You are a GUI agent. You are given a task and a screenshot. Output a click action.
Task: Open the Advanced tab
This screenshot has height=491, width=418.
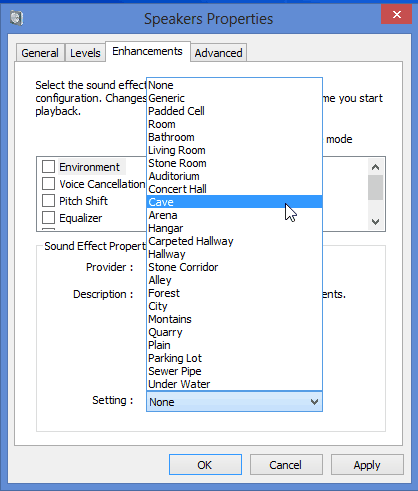click(218, 53)
